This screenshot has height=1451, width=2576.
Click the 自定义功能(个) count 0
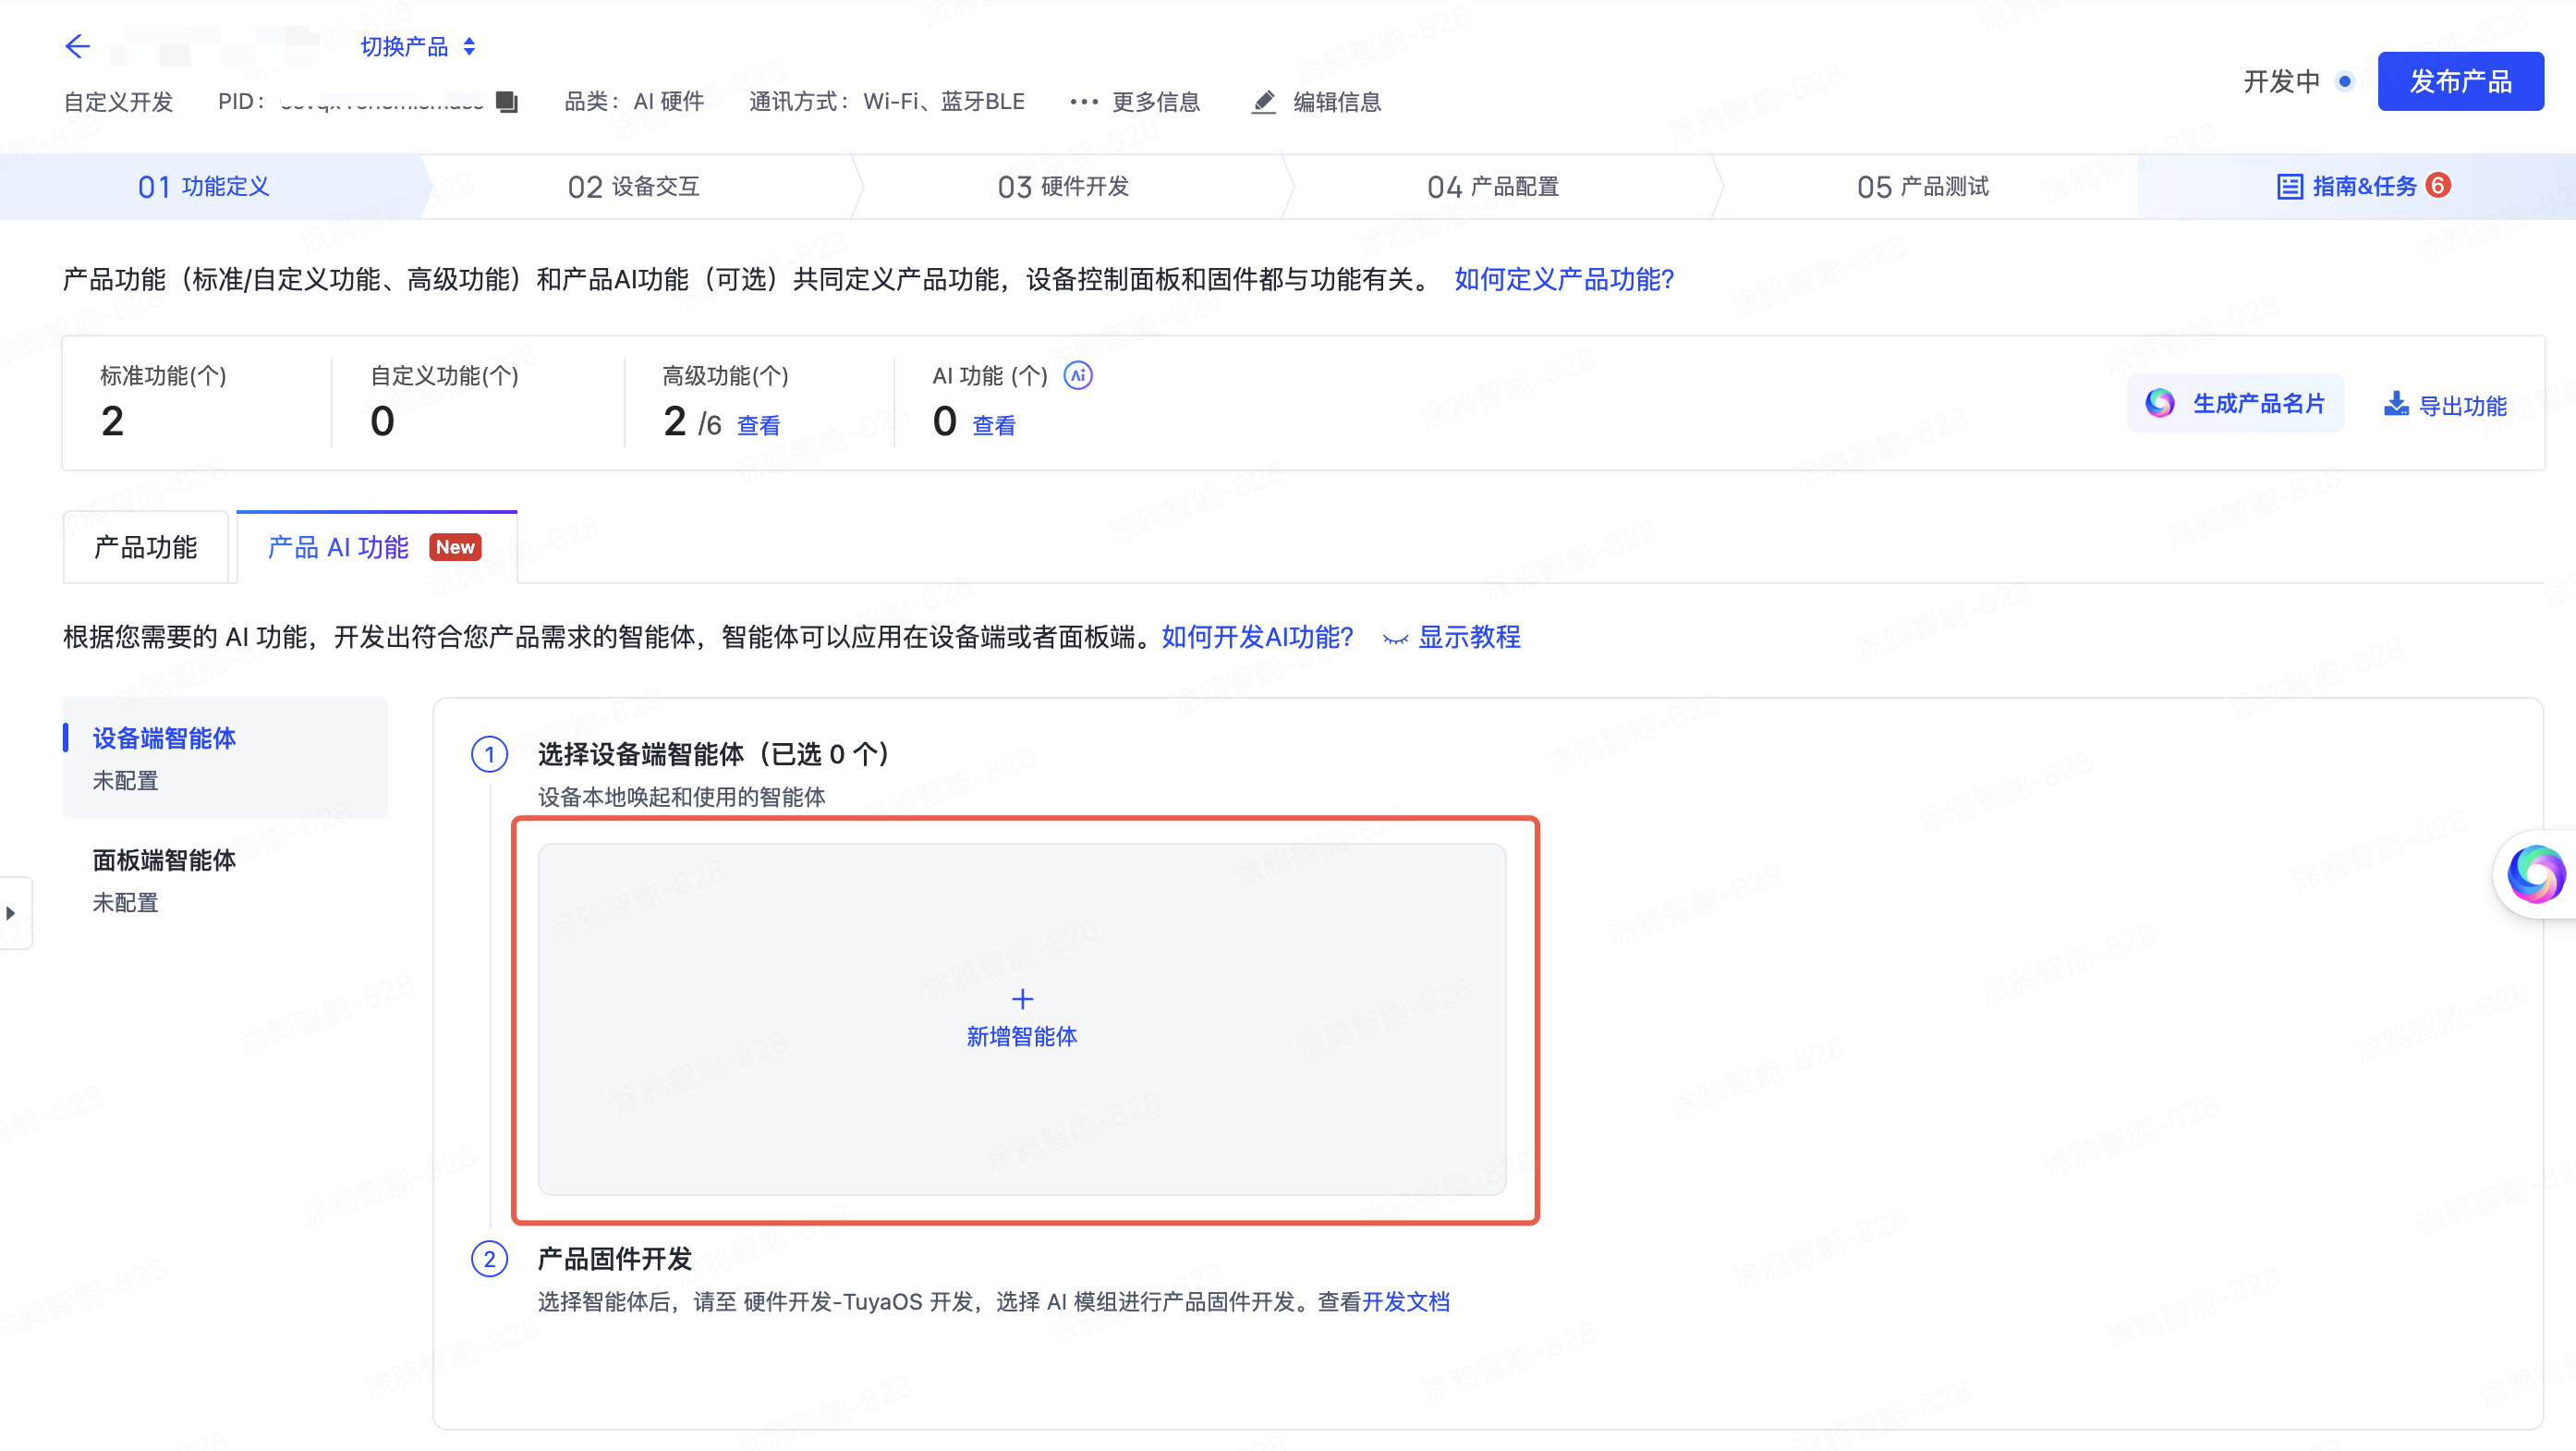point(382,421)
